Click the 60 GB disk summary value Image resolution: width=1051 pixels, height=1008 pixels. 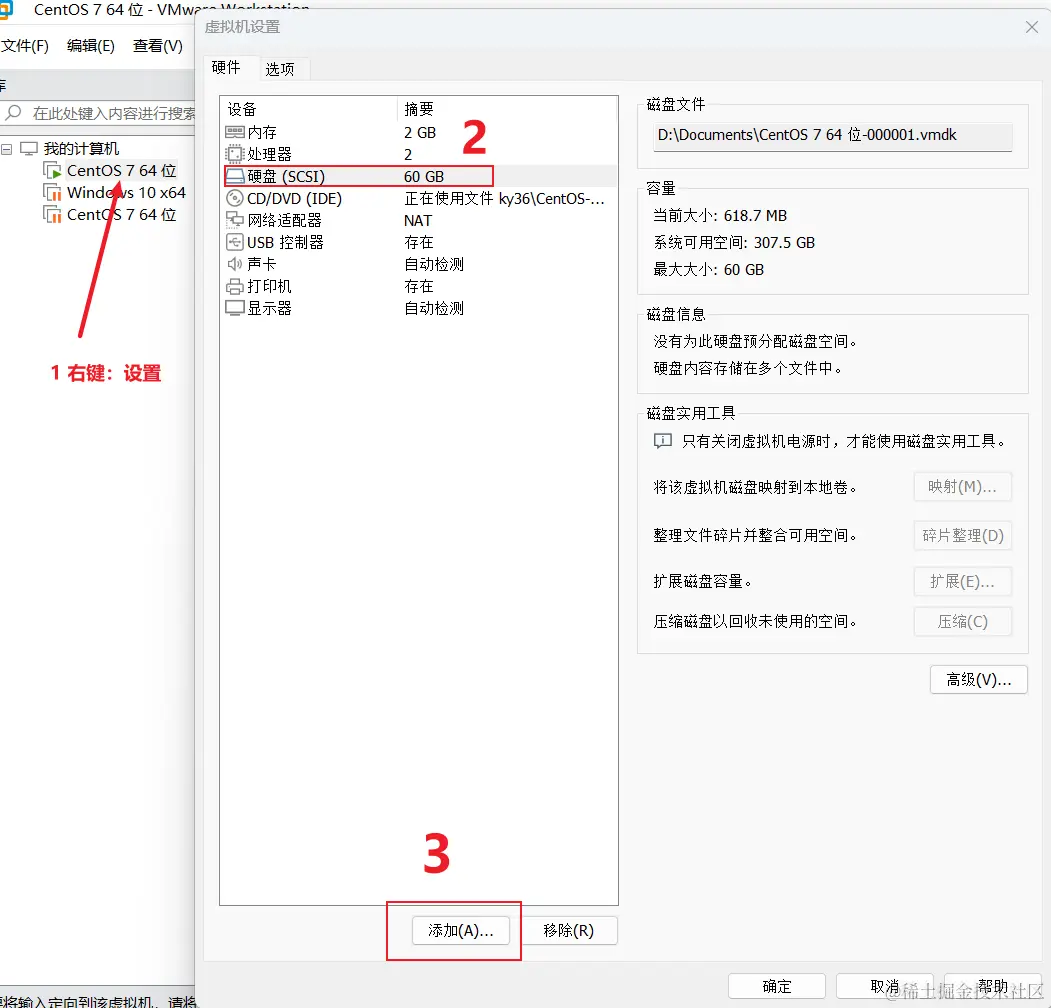424,176
